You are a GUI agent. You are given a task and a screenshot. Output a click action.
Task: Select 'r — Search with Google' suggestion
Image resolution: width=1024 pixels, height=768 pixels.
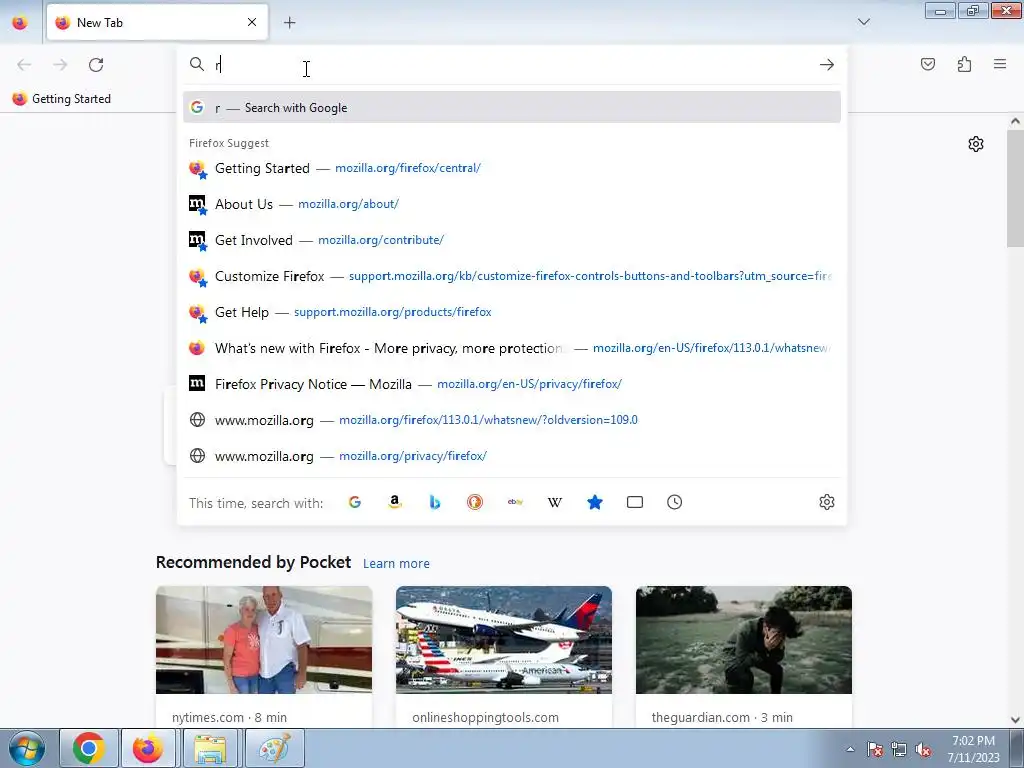512,107
